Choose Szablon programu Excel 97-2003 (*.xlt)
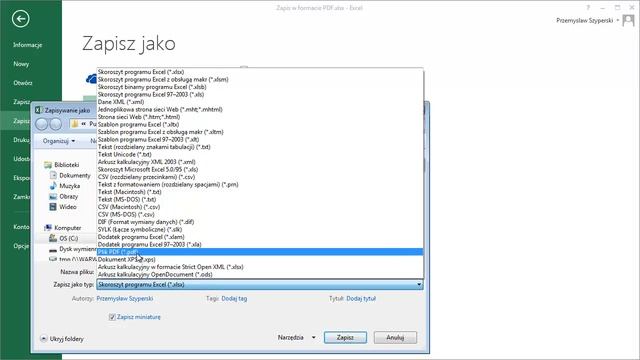 pyautogui.click(x=260, y=139)
